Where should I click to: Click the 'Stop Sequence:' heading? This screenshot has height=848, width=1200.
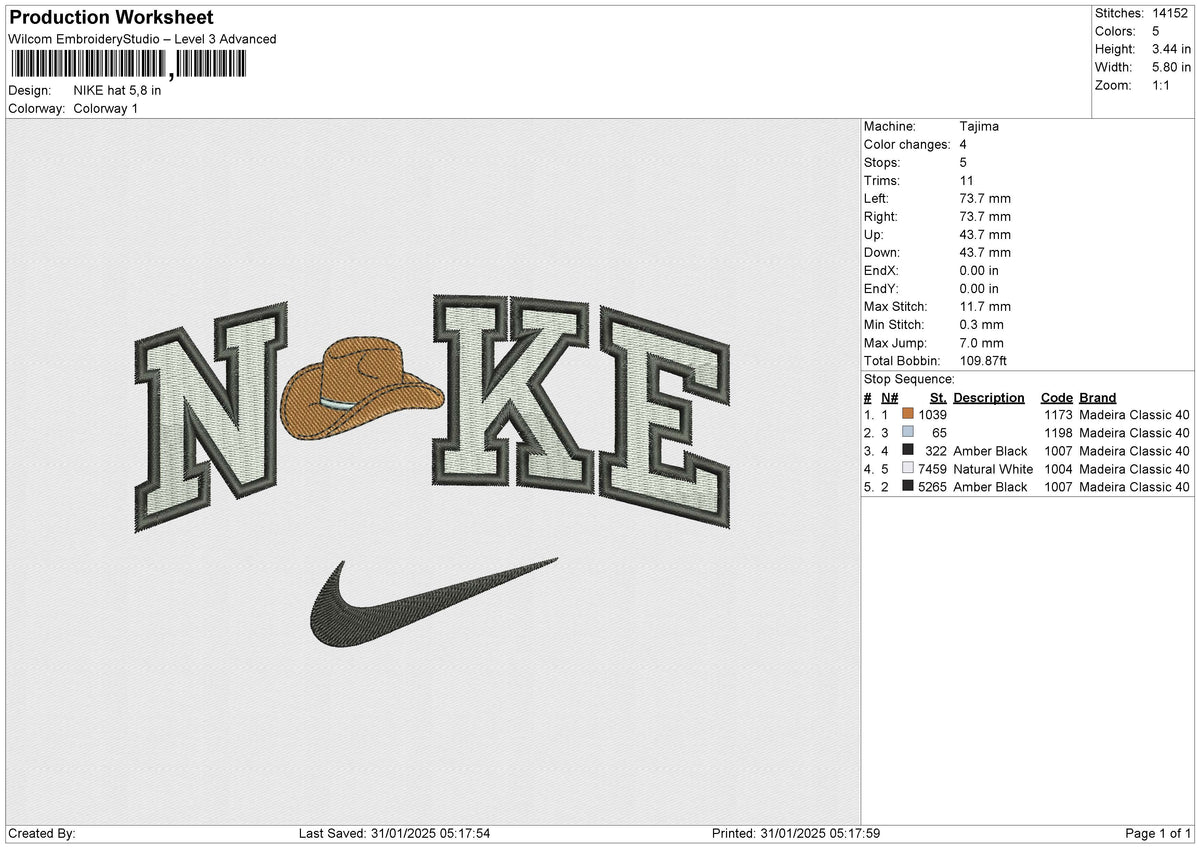[x=909, y=379]
